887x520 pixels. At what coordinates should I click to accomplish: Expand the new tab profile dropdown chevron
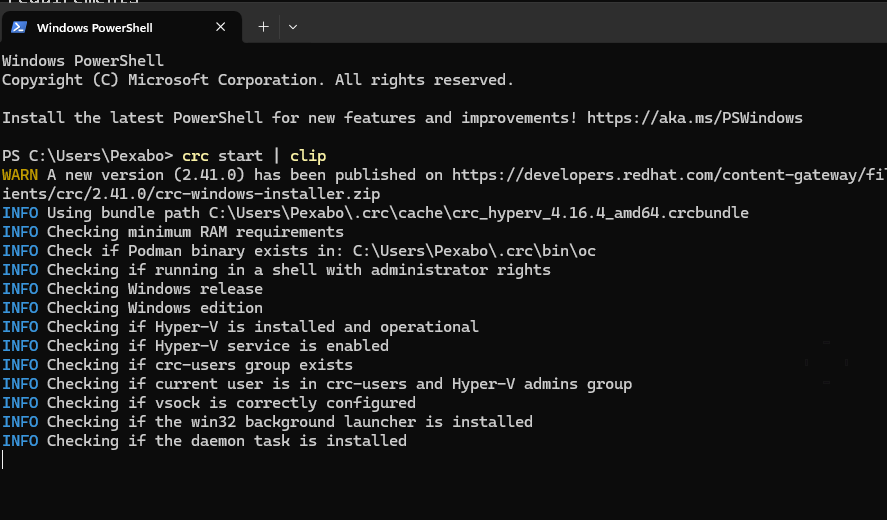click(292, 27)
